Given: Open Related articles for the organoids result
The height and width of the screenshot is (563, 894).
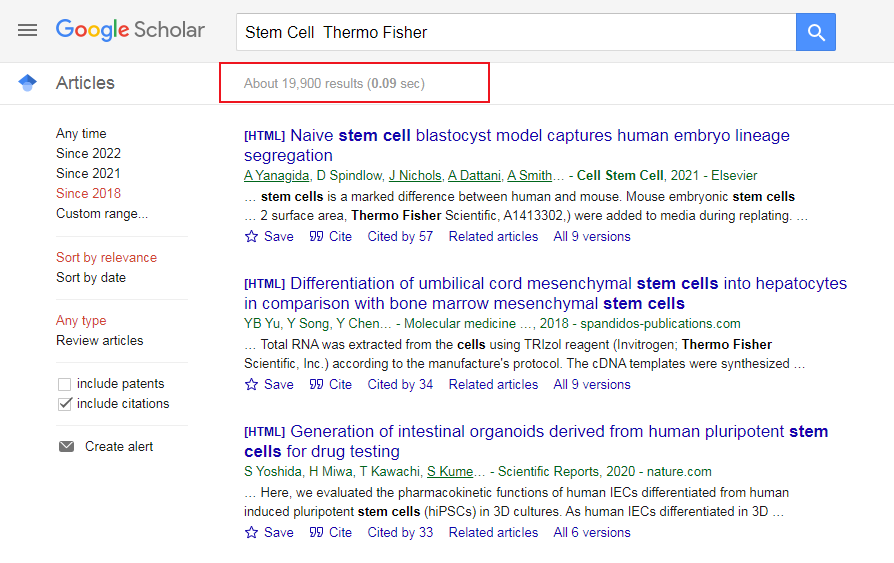Looking at the screenshot, I should point(493,532).
